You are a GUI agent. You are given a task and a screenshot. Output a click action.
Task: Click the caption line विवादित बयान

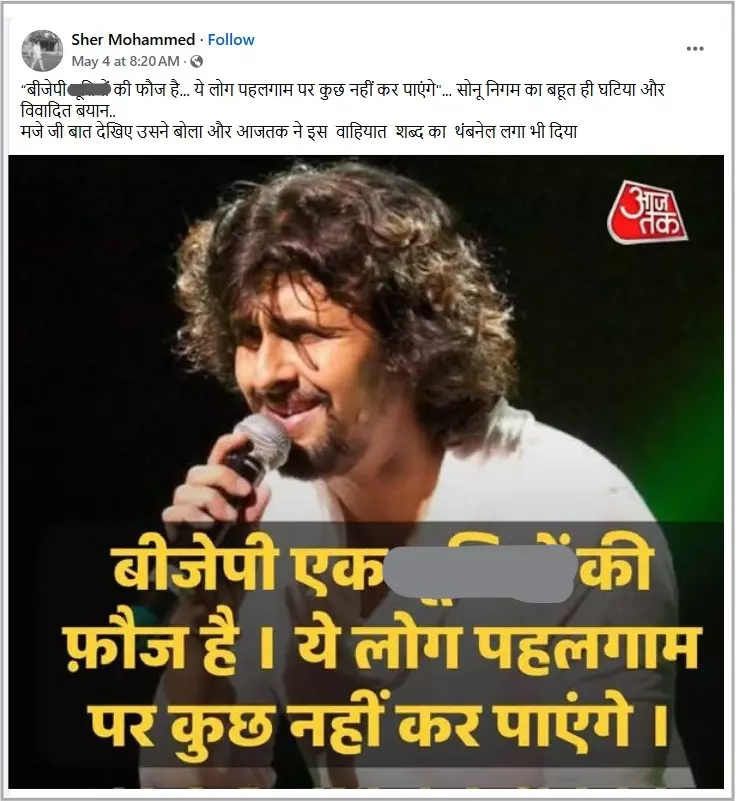pos(68,111)
